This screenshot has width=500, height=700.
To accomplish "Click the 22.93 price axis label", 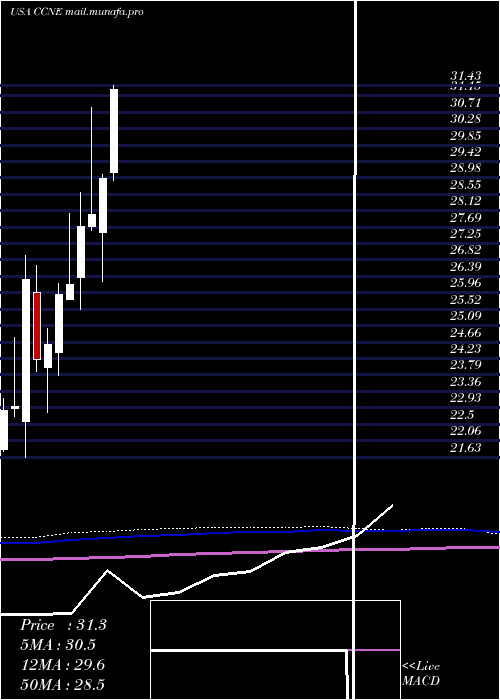I will (x=466, y=398).
